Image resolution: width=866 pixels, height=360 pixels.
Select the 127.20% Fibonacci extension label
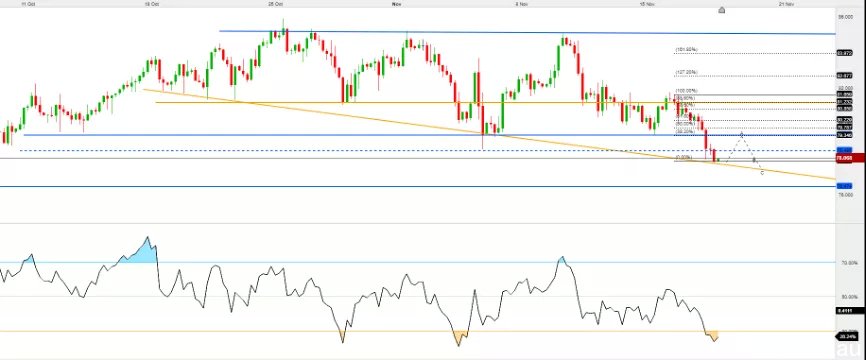(x=687, y=72)
